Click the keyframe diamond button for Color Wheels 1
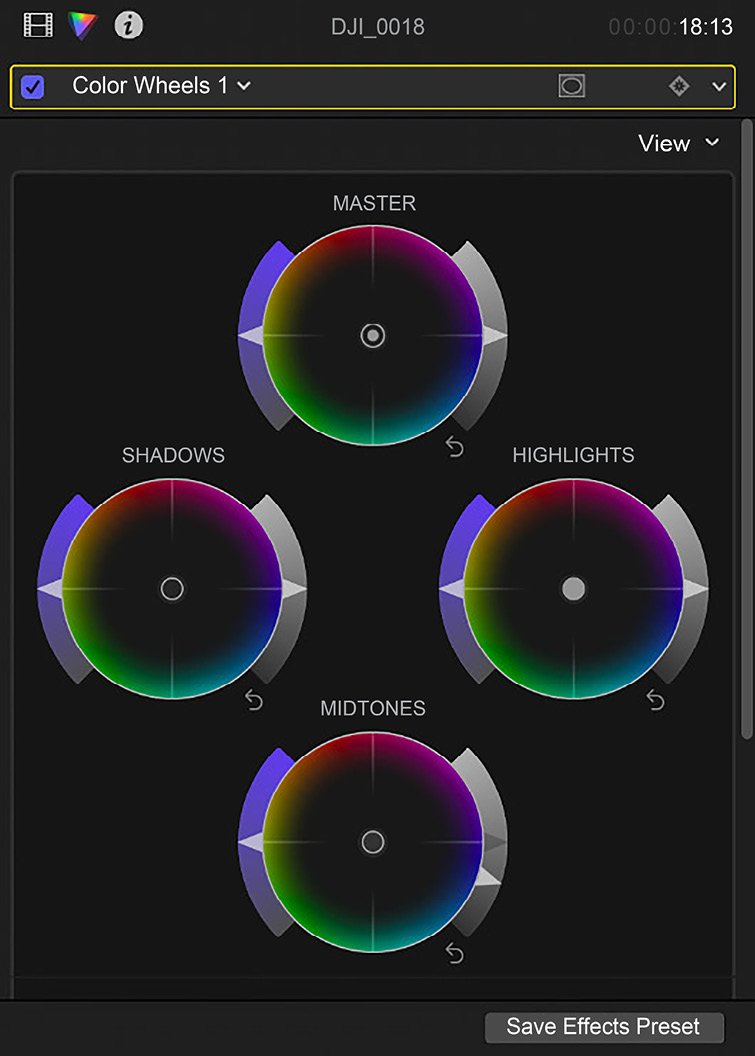Image resolution: width=755 pixels, height=1056 pixels. (x=679, y=86)
